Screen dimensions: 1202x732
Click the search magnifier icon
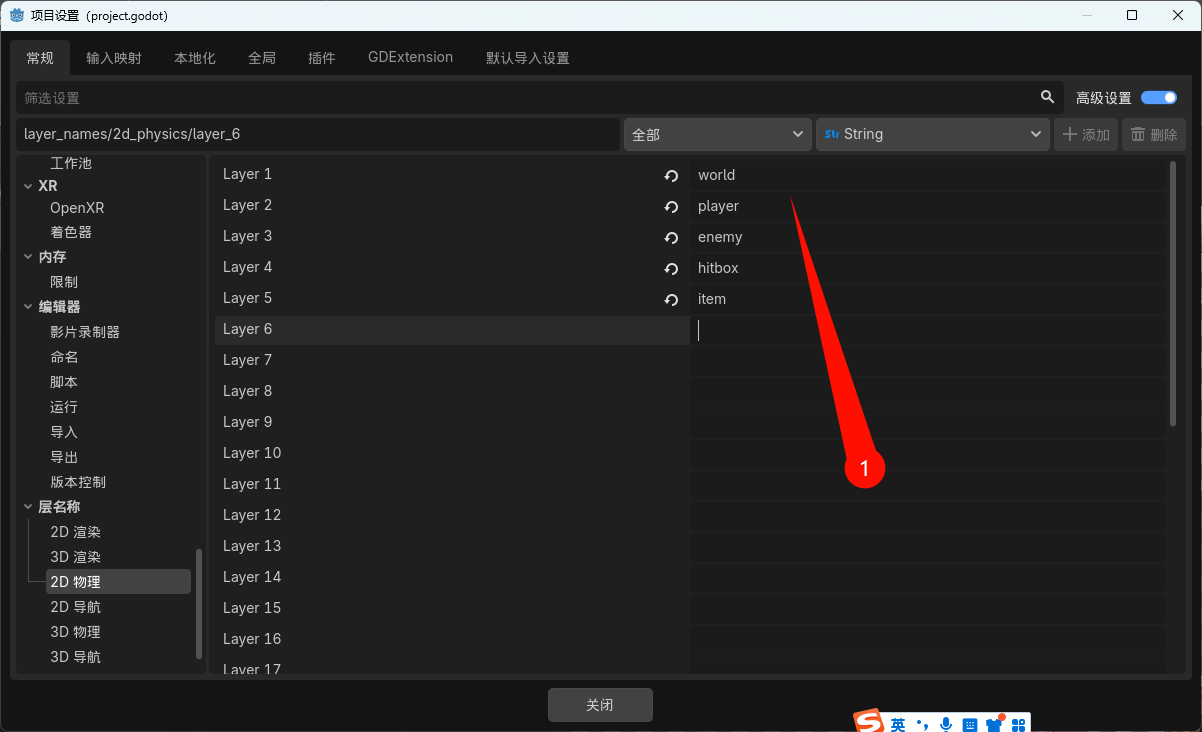[1047, 97]
